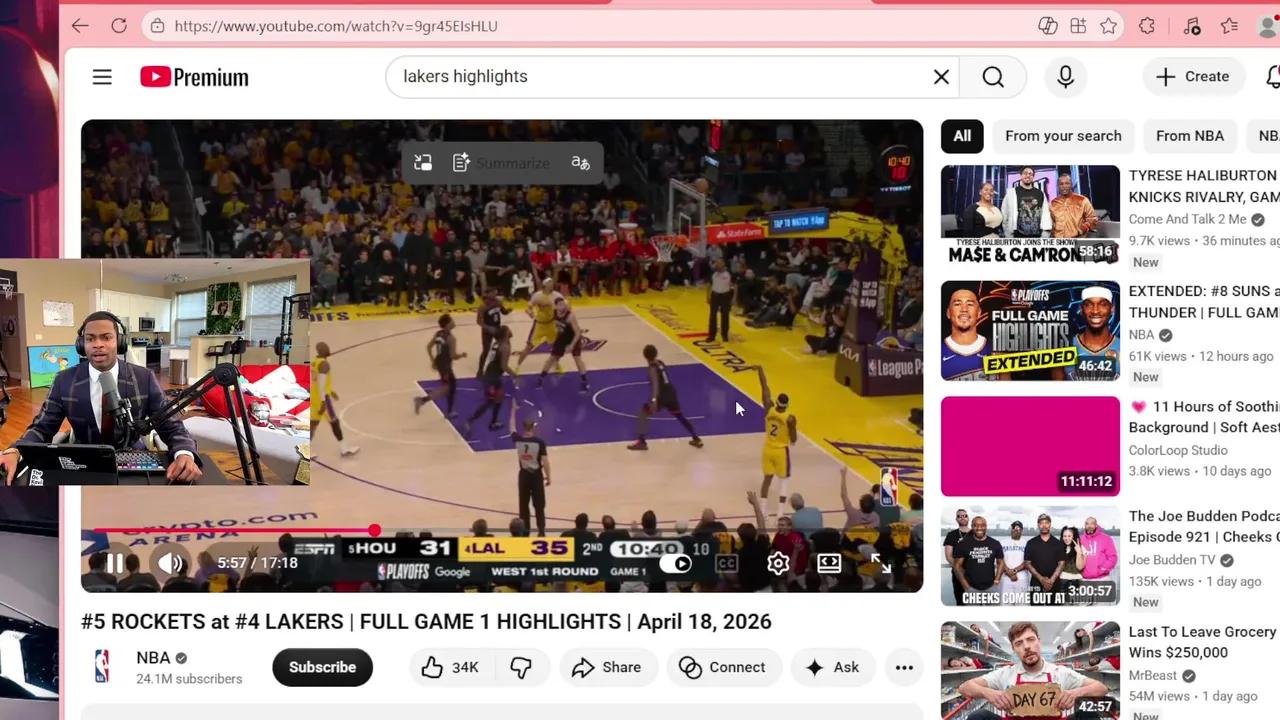Screen dimensions: 1280x720
Task: Open the Create menu
Action: [1193, 77]
